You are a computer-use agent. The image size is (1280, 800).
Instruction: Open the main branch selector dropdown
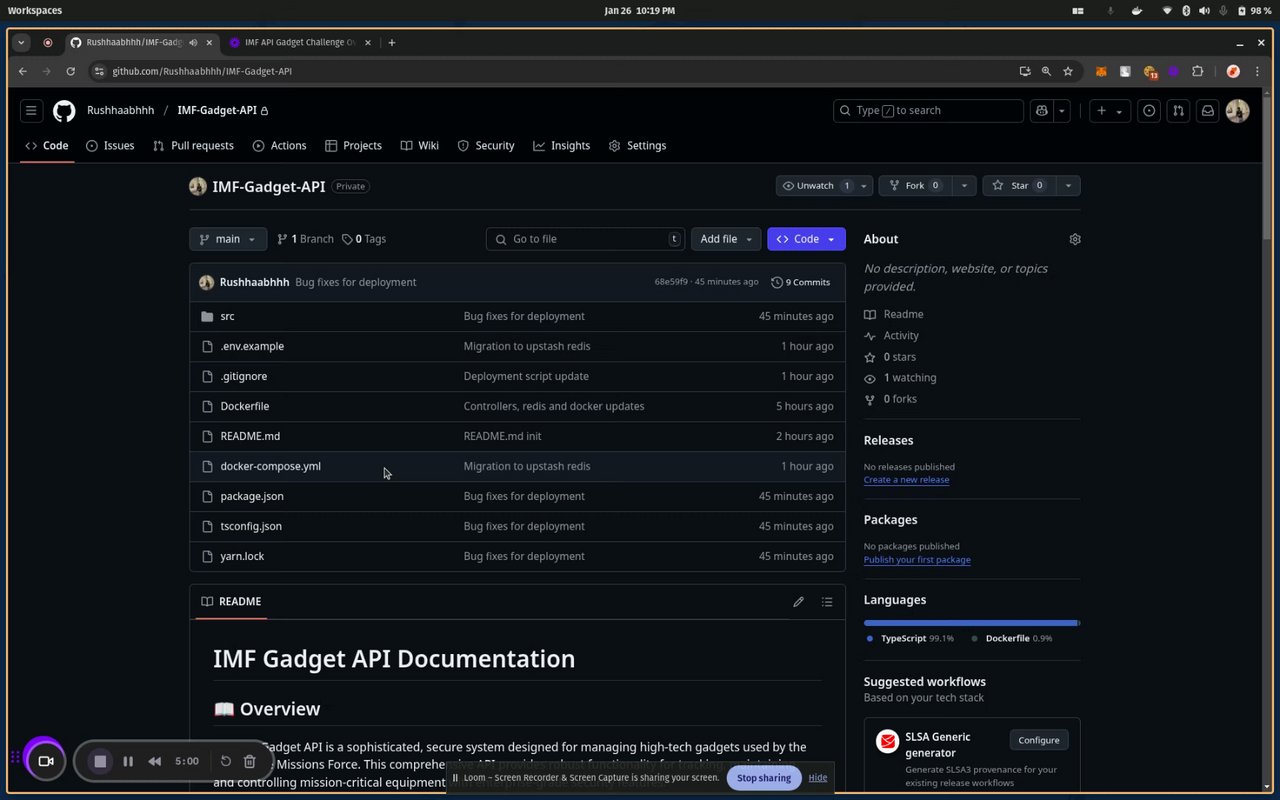pos(228,239)
